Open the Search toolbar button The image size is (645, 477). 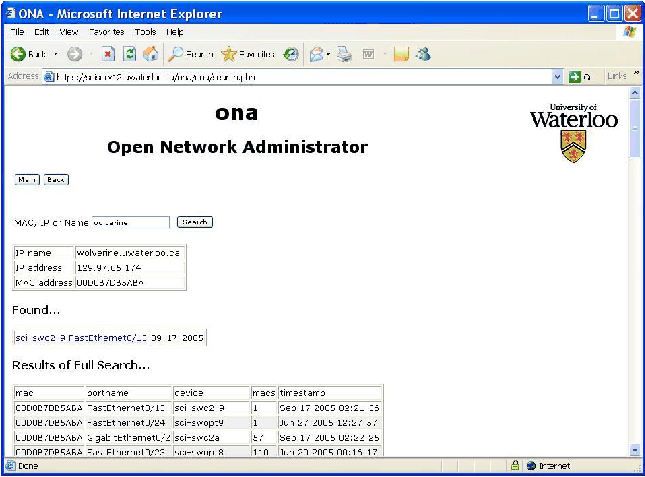coord(188,54)
